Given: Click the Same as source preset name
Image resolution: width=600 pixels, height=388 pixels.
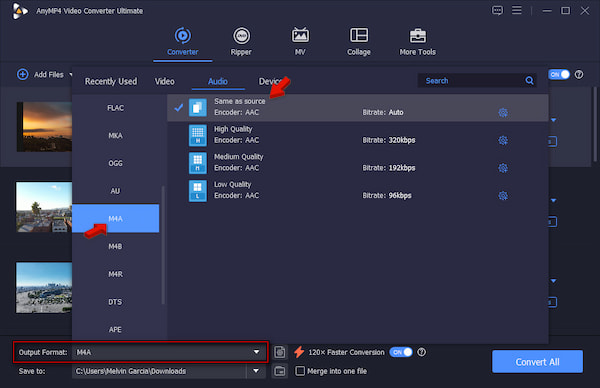Looking at the screenshot, I should coord(240,101).
